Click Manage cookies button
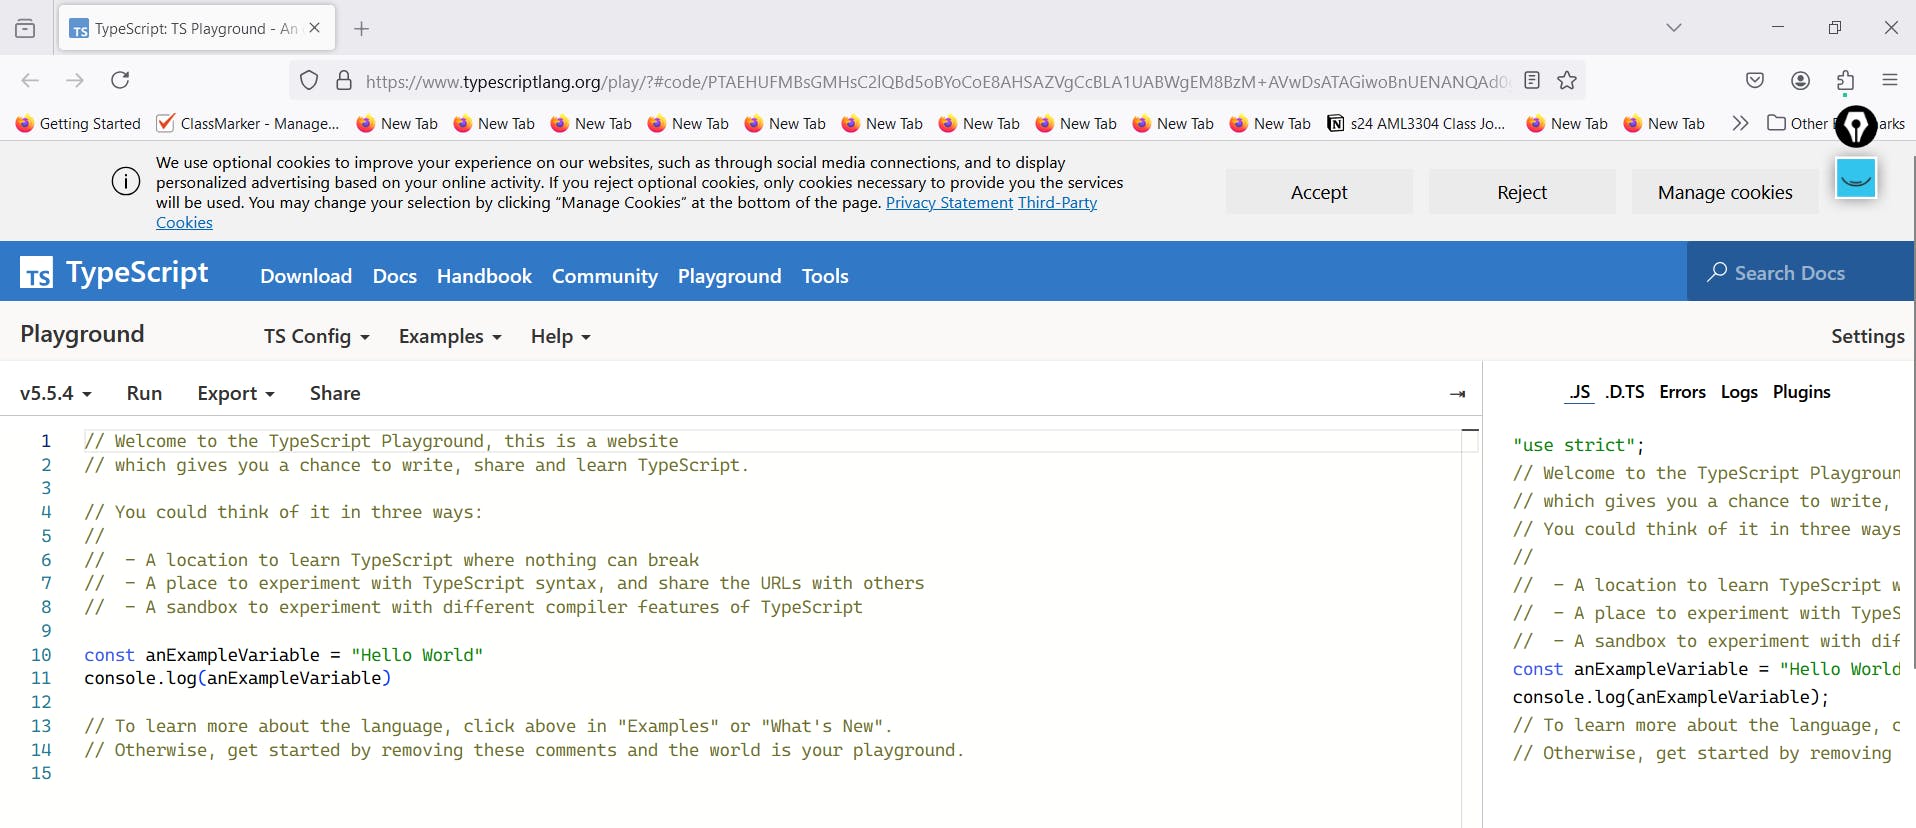This screenshot has width=1916, height=828. (x=1725, y=192)
